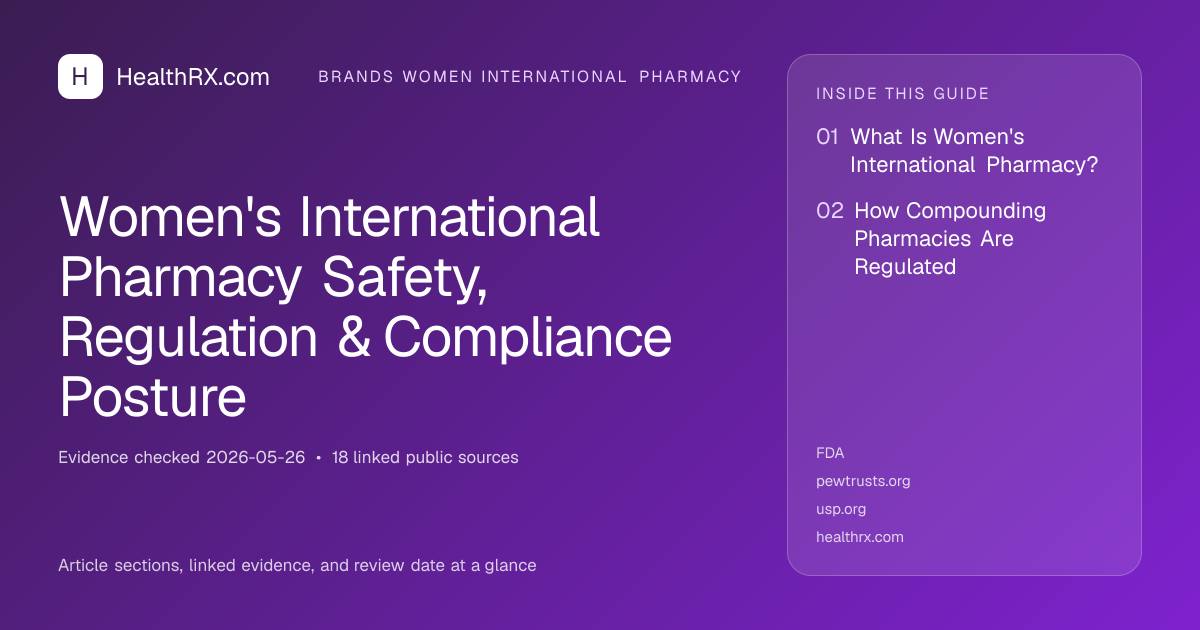Screen dimensions: 1200x630
Task: Click the Evidence checked 2026-05-26 text
Action: pyautogui.click(x=182, y=457)
